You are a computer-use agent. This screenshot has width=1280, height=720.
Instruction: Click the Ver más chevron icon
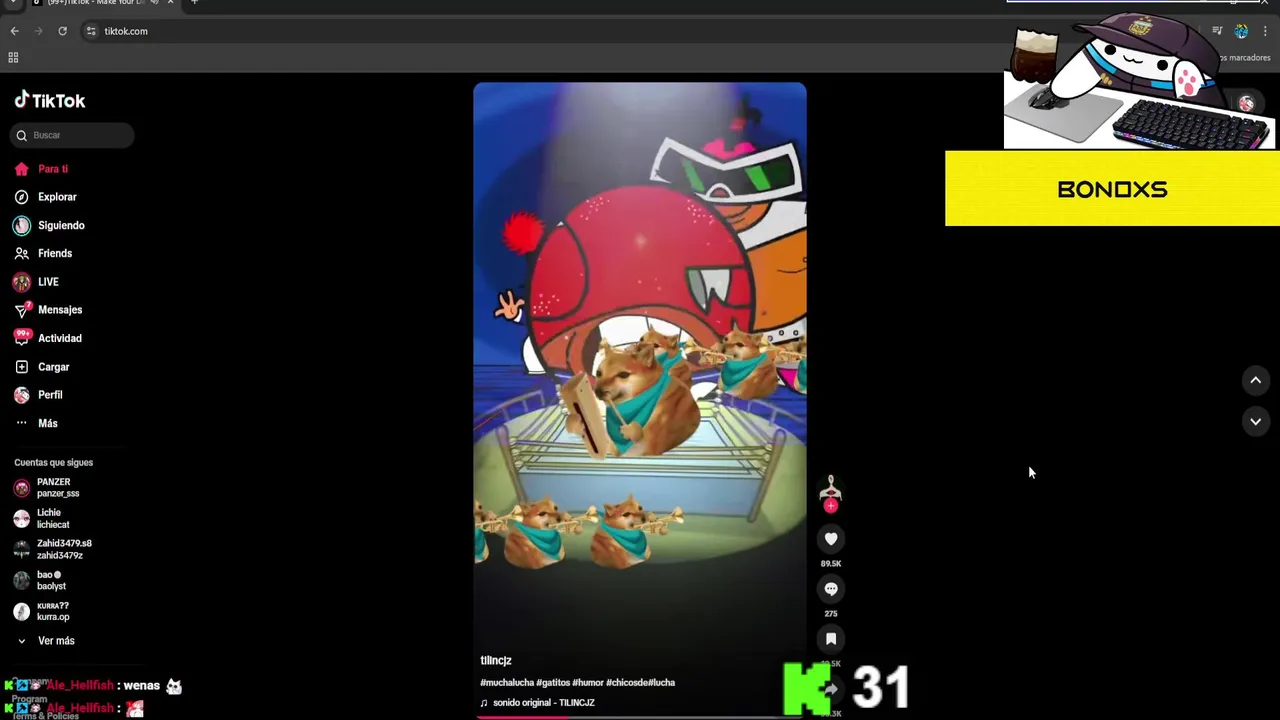coord(22,641)
